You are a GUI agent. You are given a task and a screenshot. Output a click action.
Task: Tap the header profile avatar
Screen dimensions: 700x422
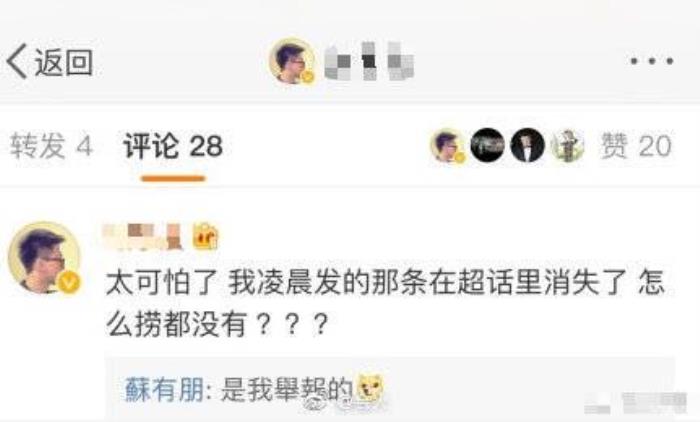pos(292,61)
